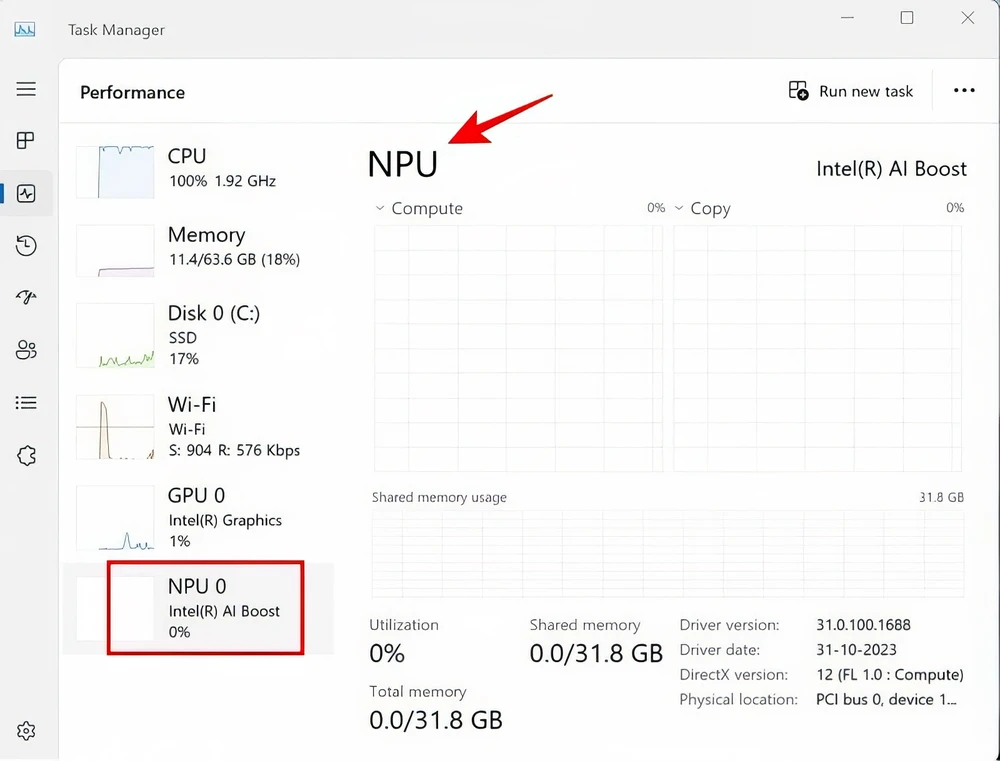The width and height of the screenshot is (1000, 761).
Task: Click the Task Manager logo icon in titlebar
Action: coord(24,29)
